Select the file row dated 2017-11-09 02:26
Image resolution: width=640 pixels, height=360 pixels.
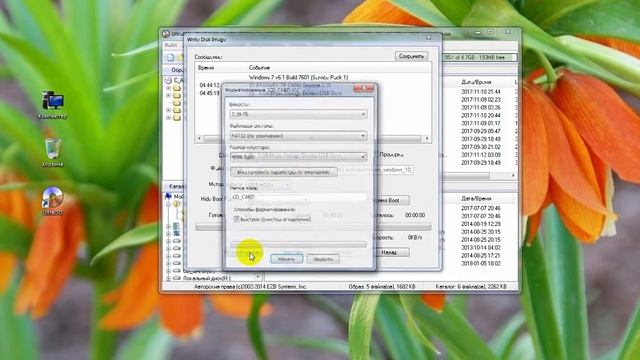(481, 107)
